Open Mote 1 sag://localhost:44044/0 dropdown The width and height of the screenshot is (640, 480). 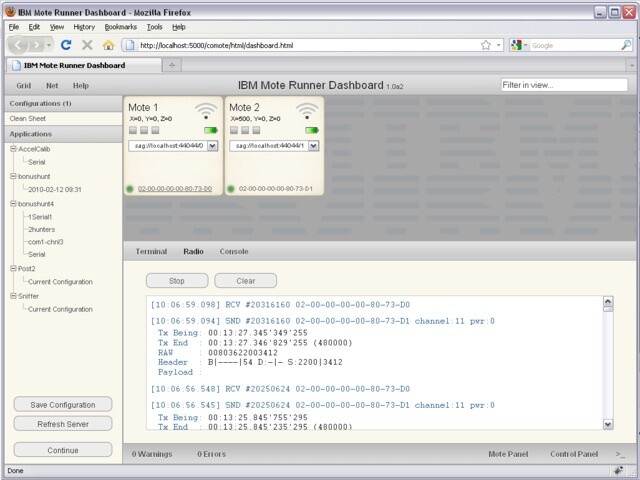point(212,146)
